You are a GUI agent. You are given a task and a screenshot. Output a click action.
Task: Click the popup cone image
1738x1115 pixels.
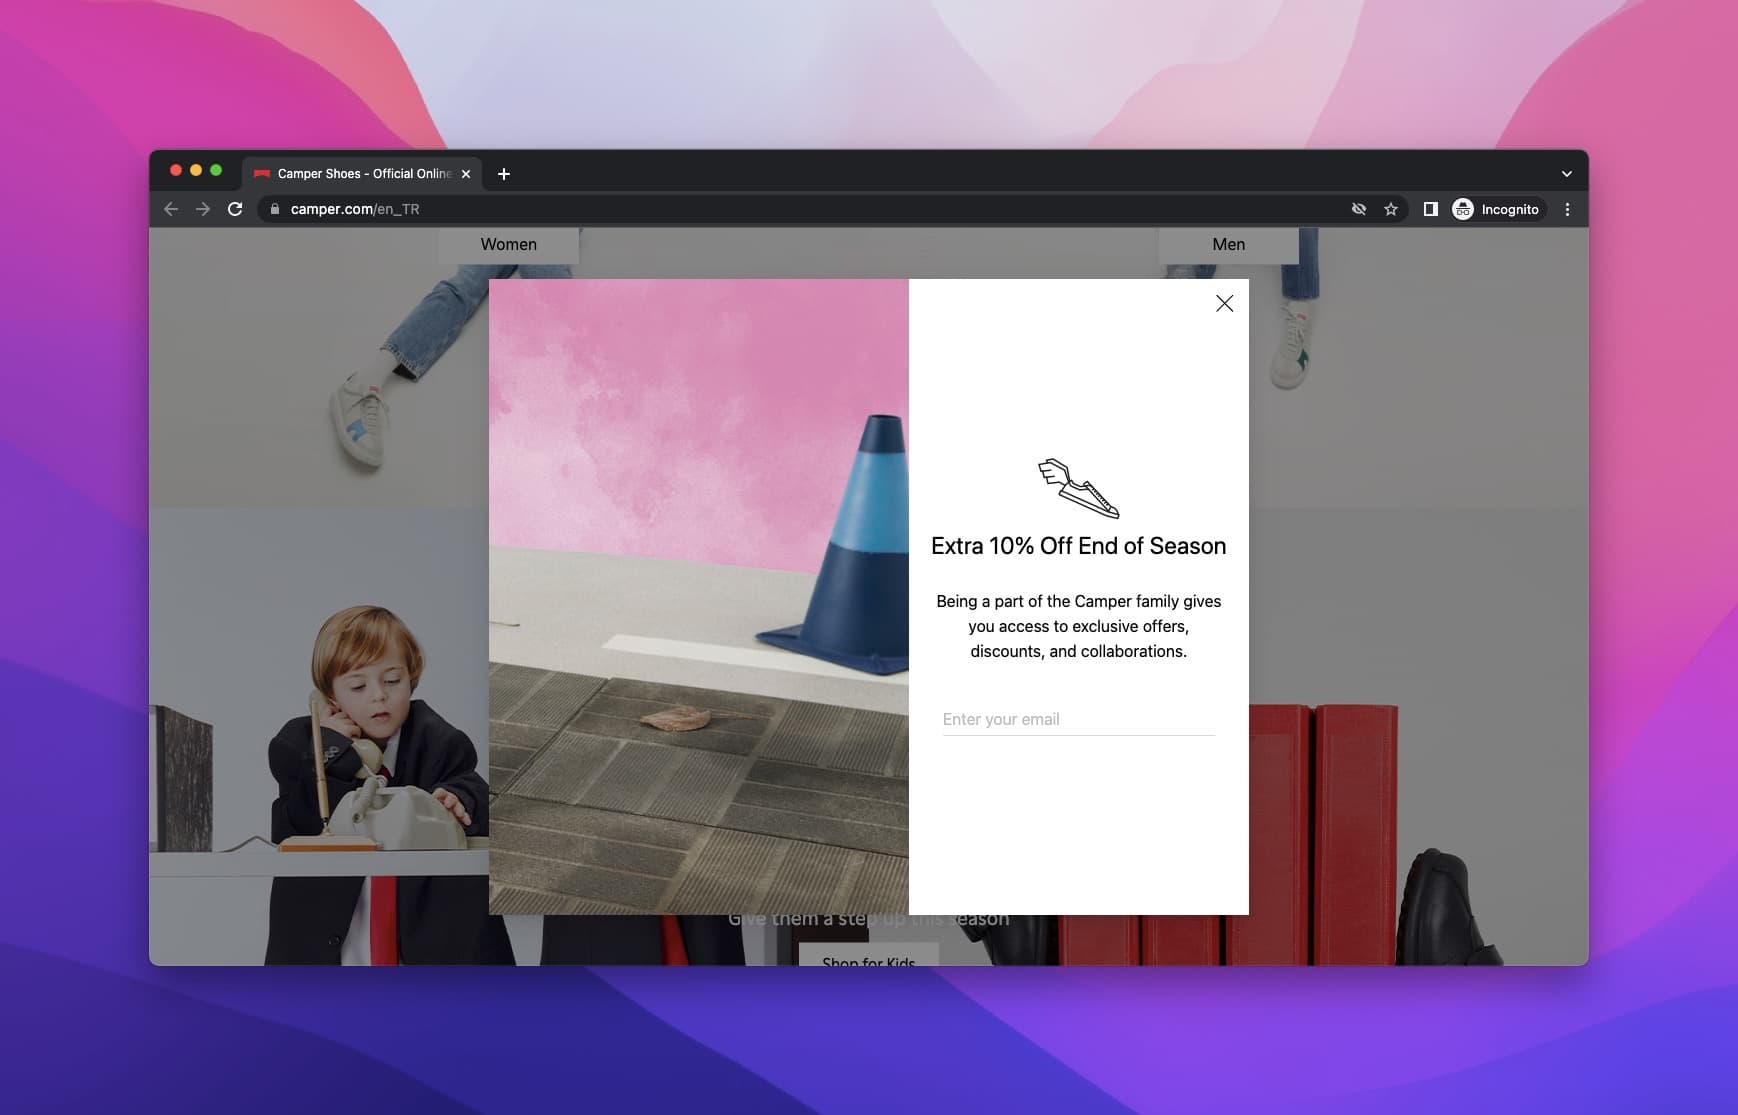[x=699, y=597]
